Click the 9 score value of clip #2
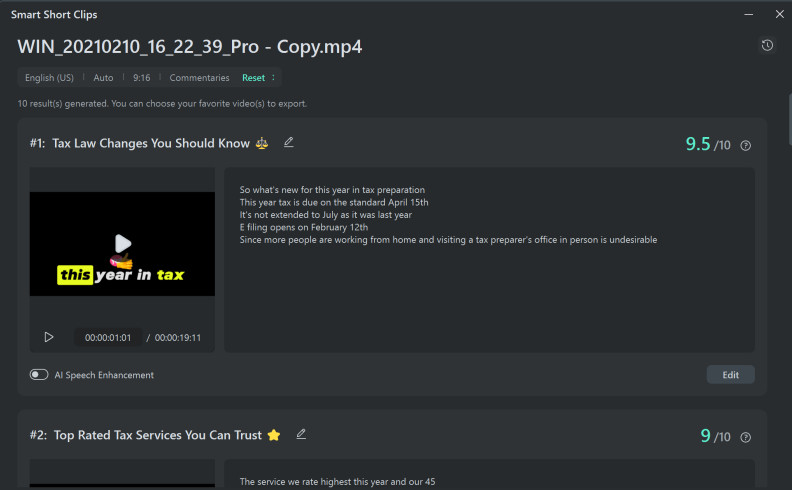Viewport: 792px width, 490px height. [x=705, y=435]
